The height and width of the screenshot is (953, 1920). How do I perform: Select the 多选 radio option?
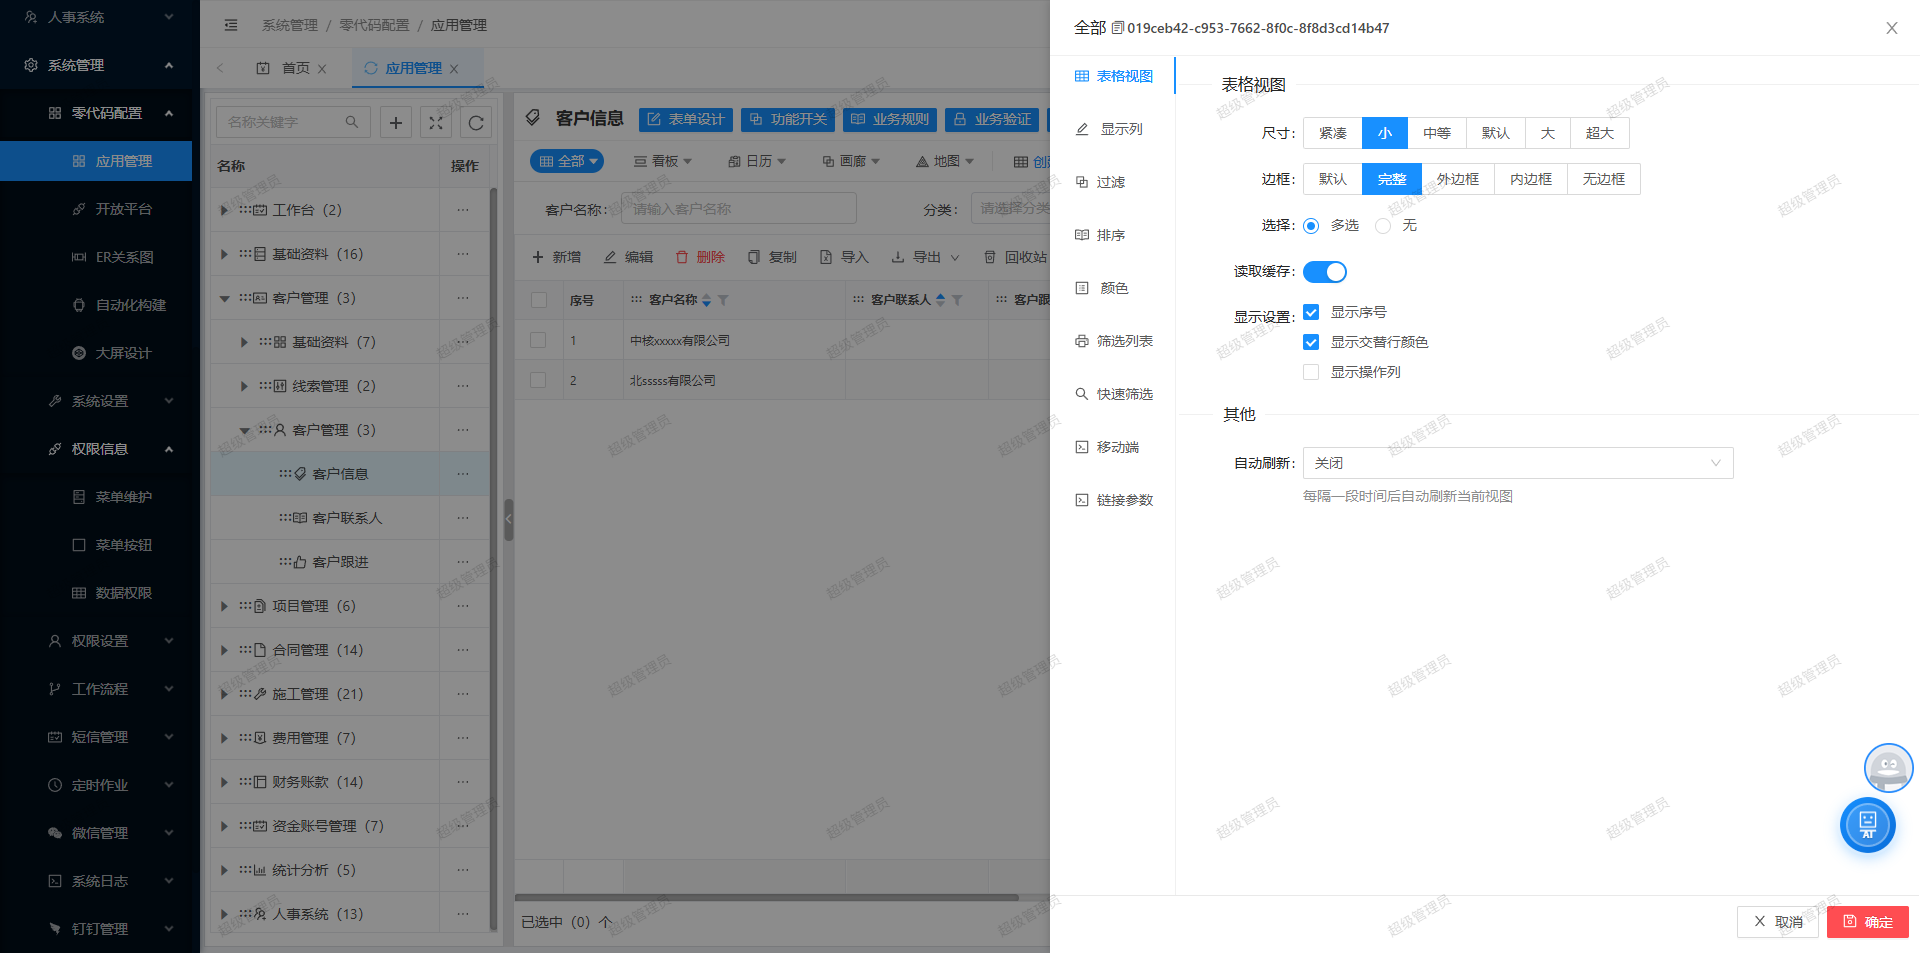1311,226
